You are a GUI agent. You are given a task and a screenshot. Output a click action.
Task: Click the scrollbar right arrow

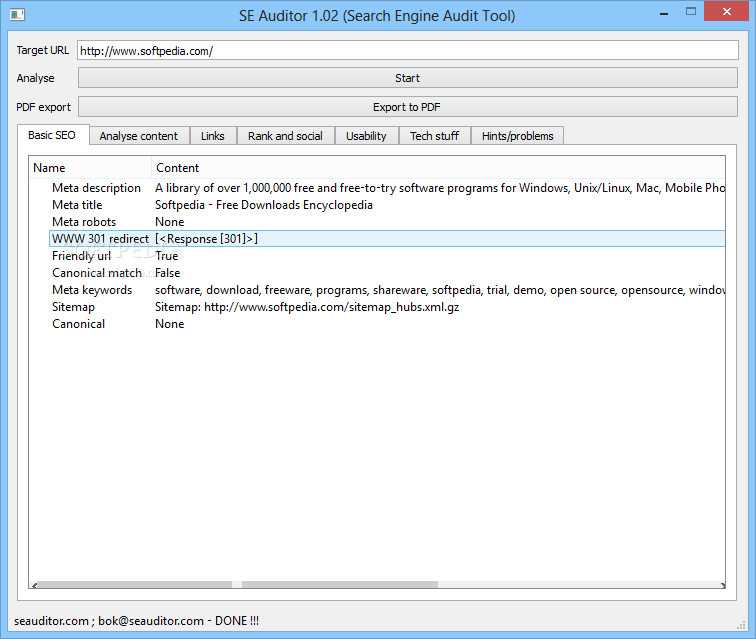point(722,585)
